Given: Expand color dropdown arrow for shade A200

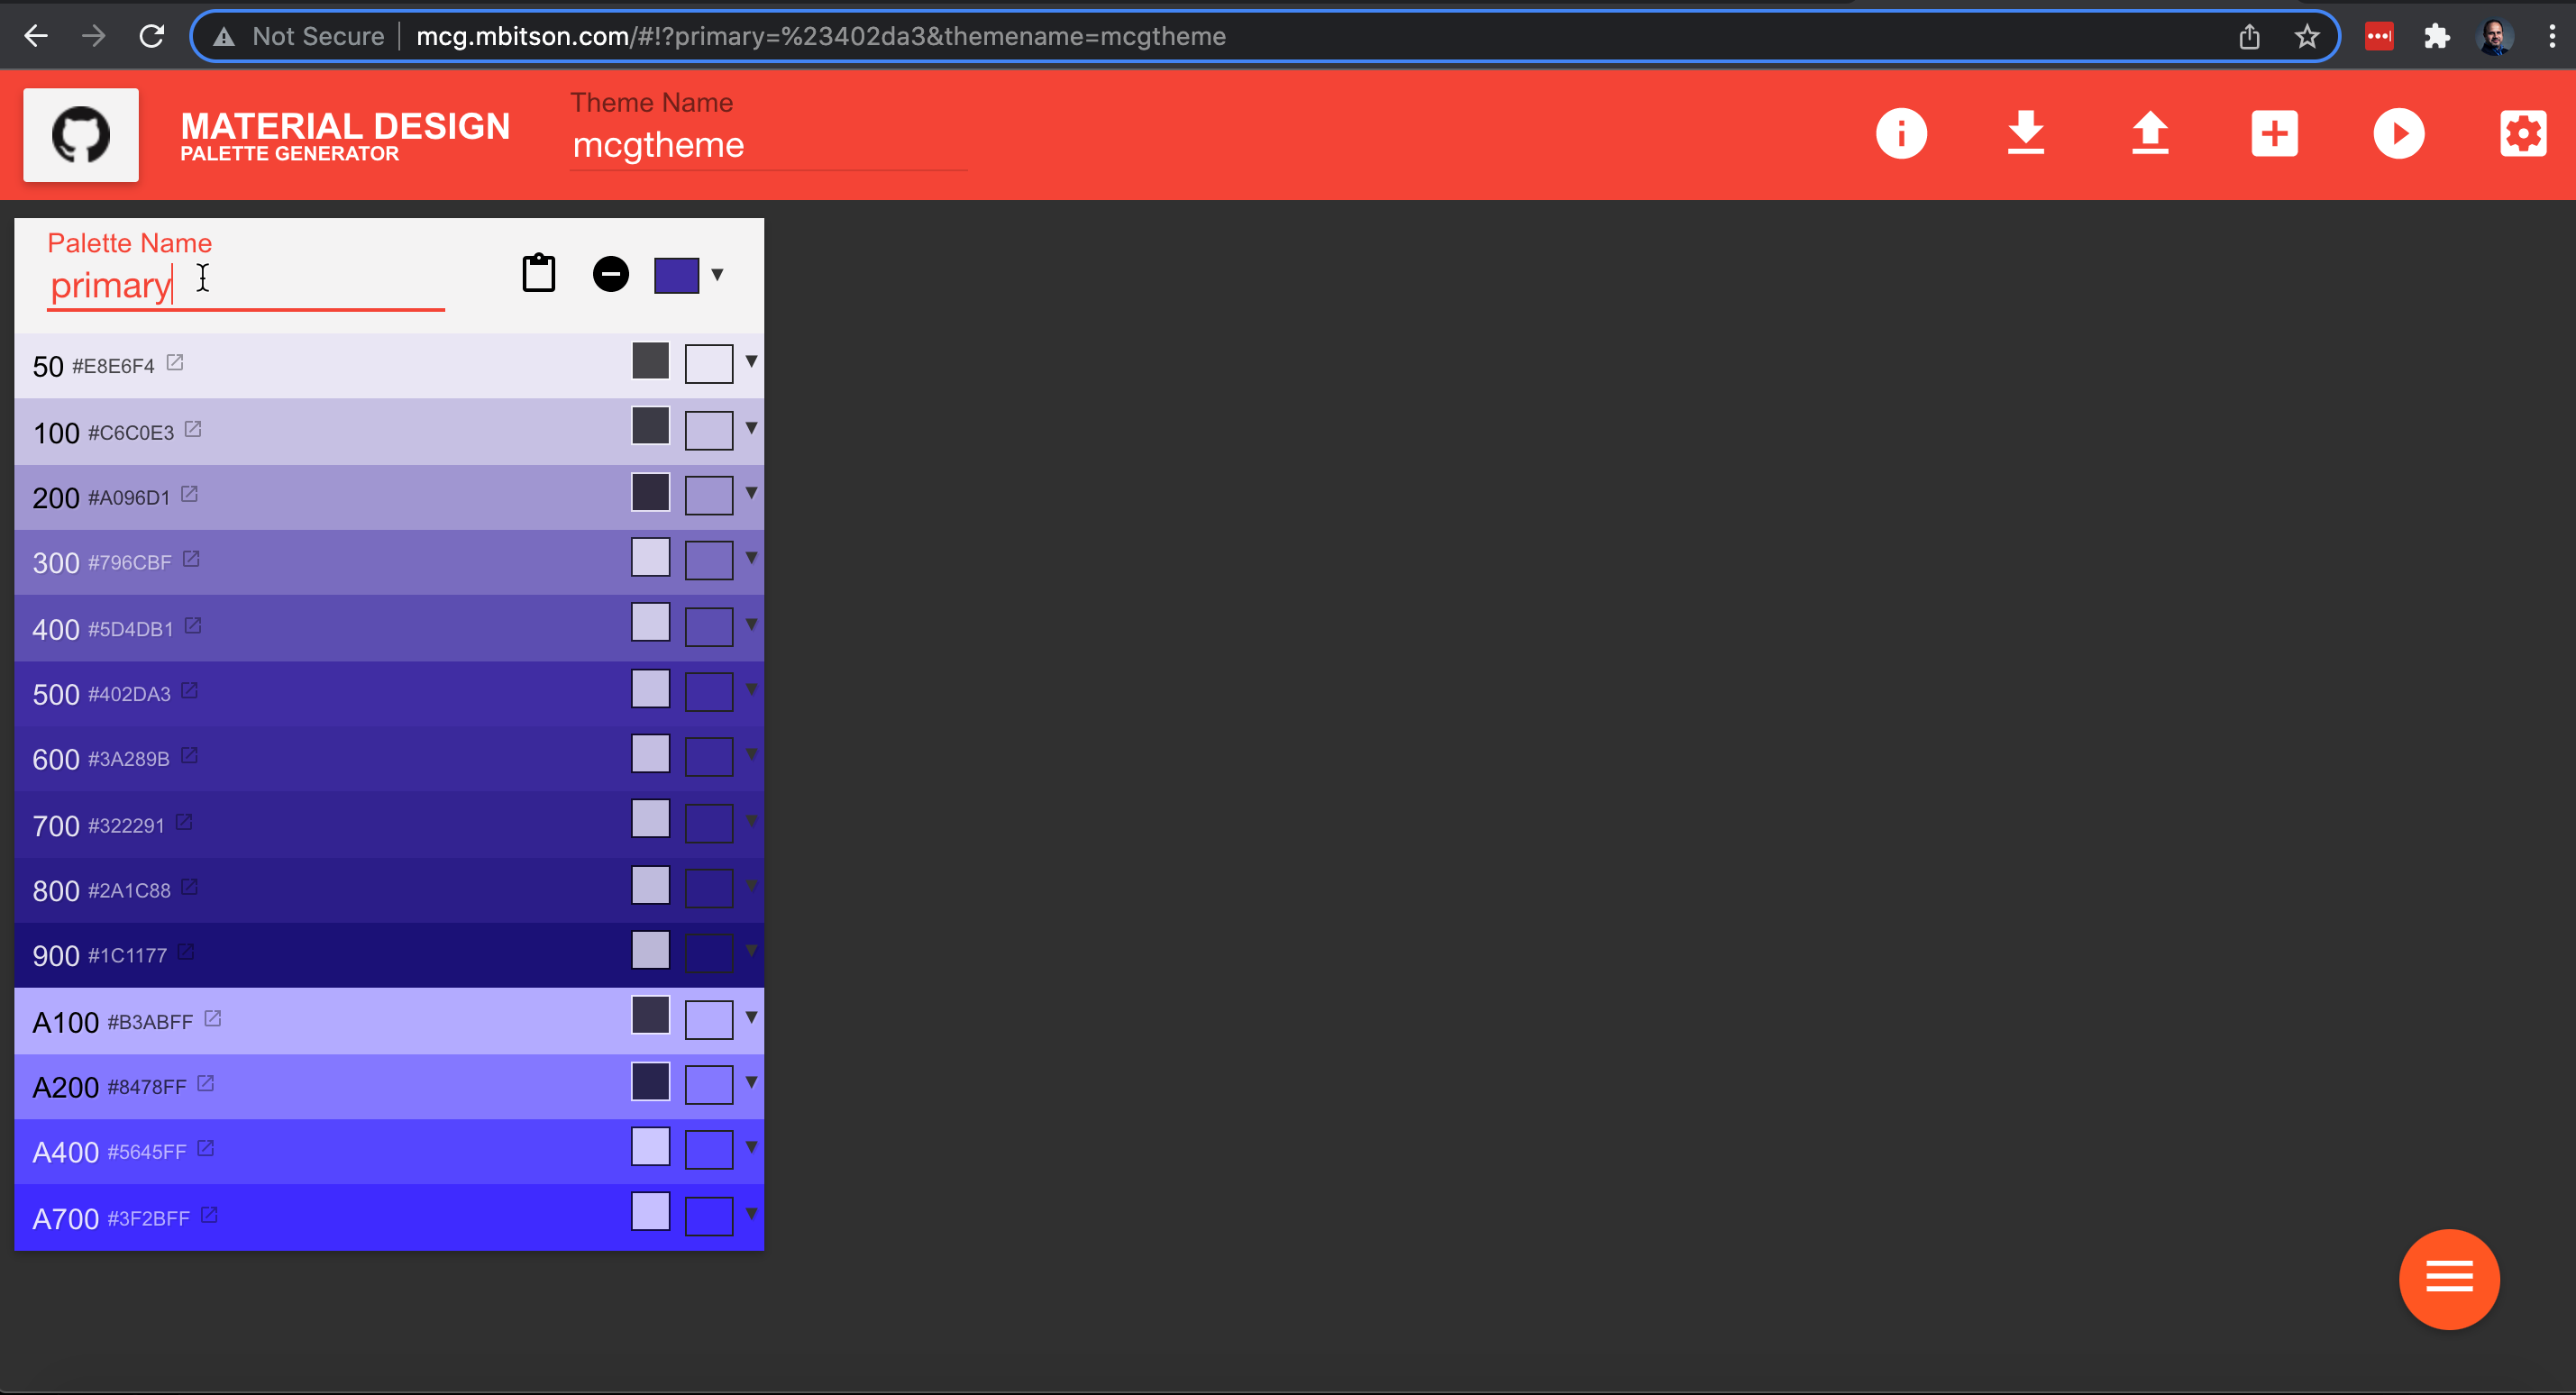Looking at the screenshot, I should 751,1082.
